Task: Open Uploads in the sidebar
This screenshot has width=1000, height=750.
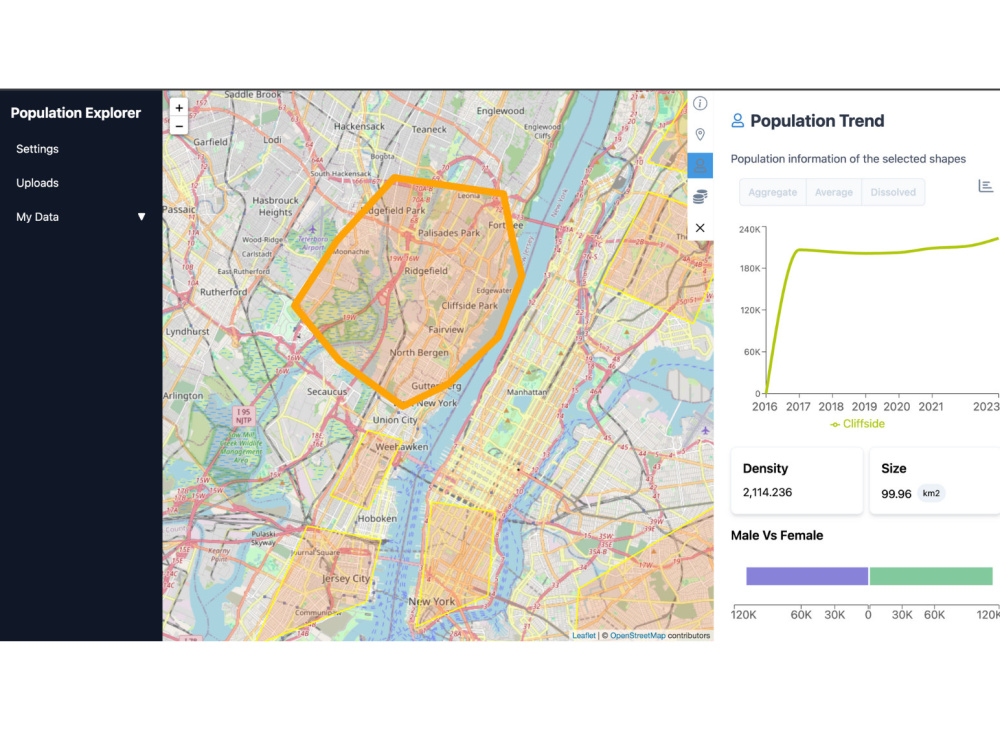Action: pyautogui.click(x=37, y=183)
